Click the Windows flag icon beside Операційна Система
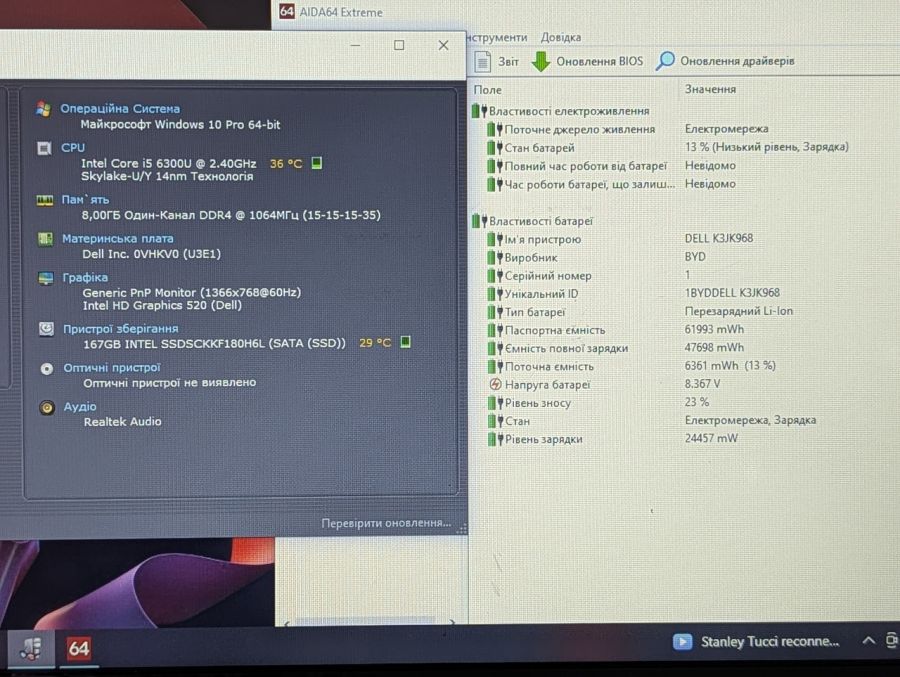The height and width of the screenshot is (677, 900). (x=43, y=109)
